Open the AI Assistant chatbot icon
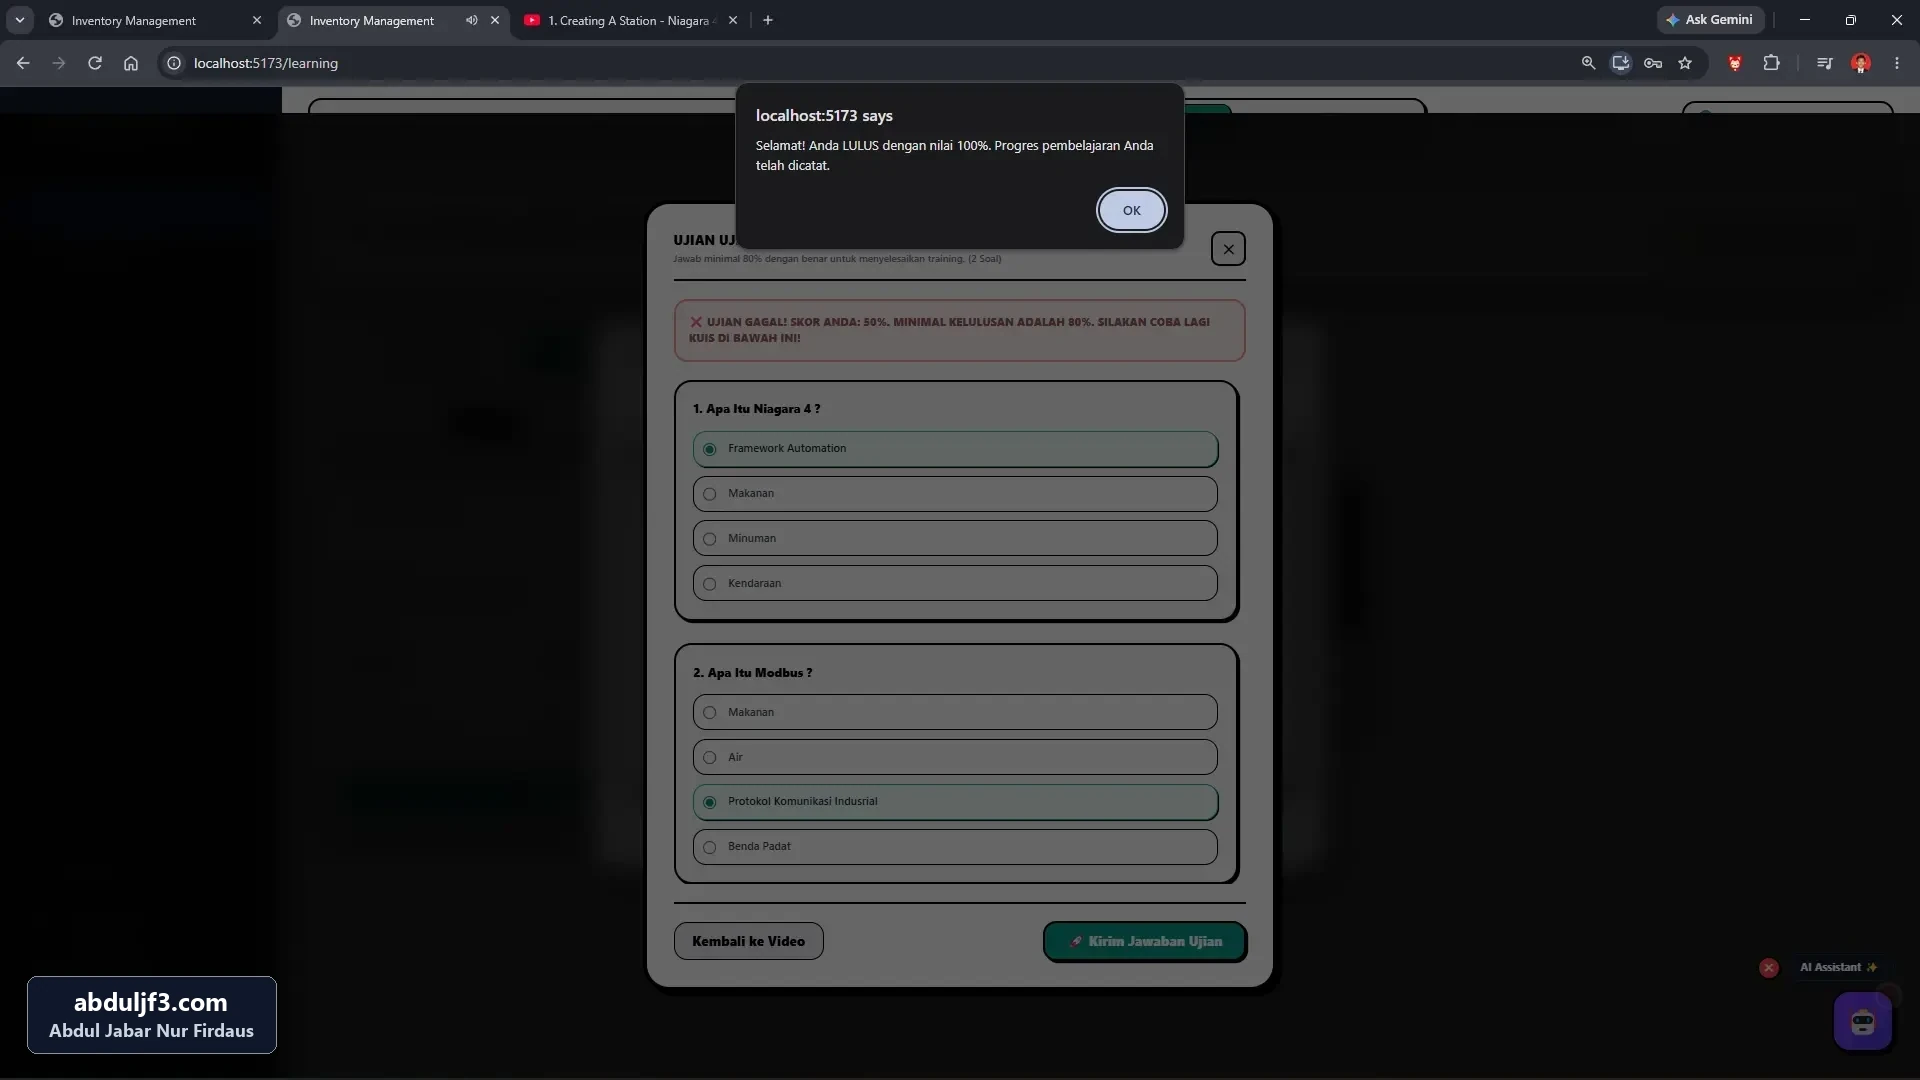This screenshot has width=1920, height=1080. pos(1862,1022)
